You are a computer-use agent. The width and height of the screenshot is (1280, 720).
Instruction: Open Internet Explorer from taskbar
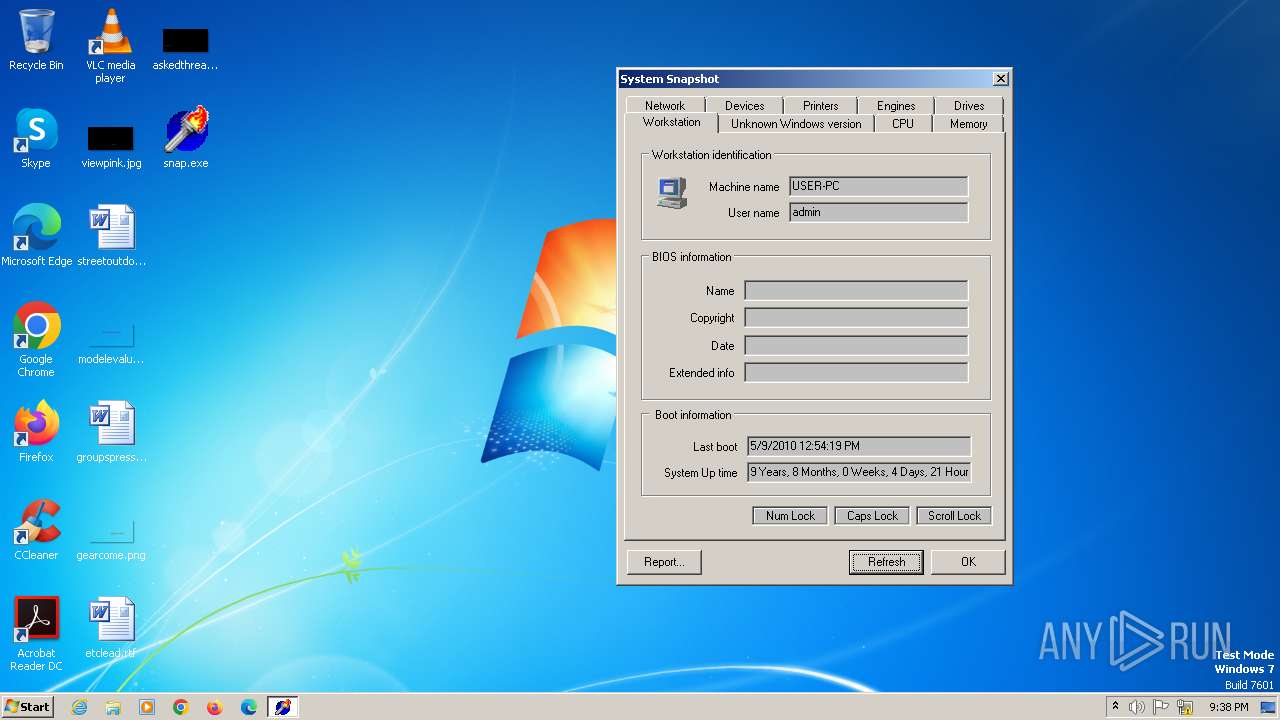coord(79,707)
